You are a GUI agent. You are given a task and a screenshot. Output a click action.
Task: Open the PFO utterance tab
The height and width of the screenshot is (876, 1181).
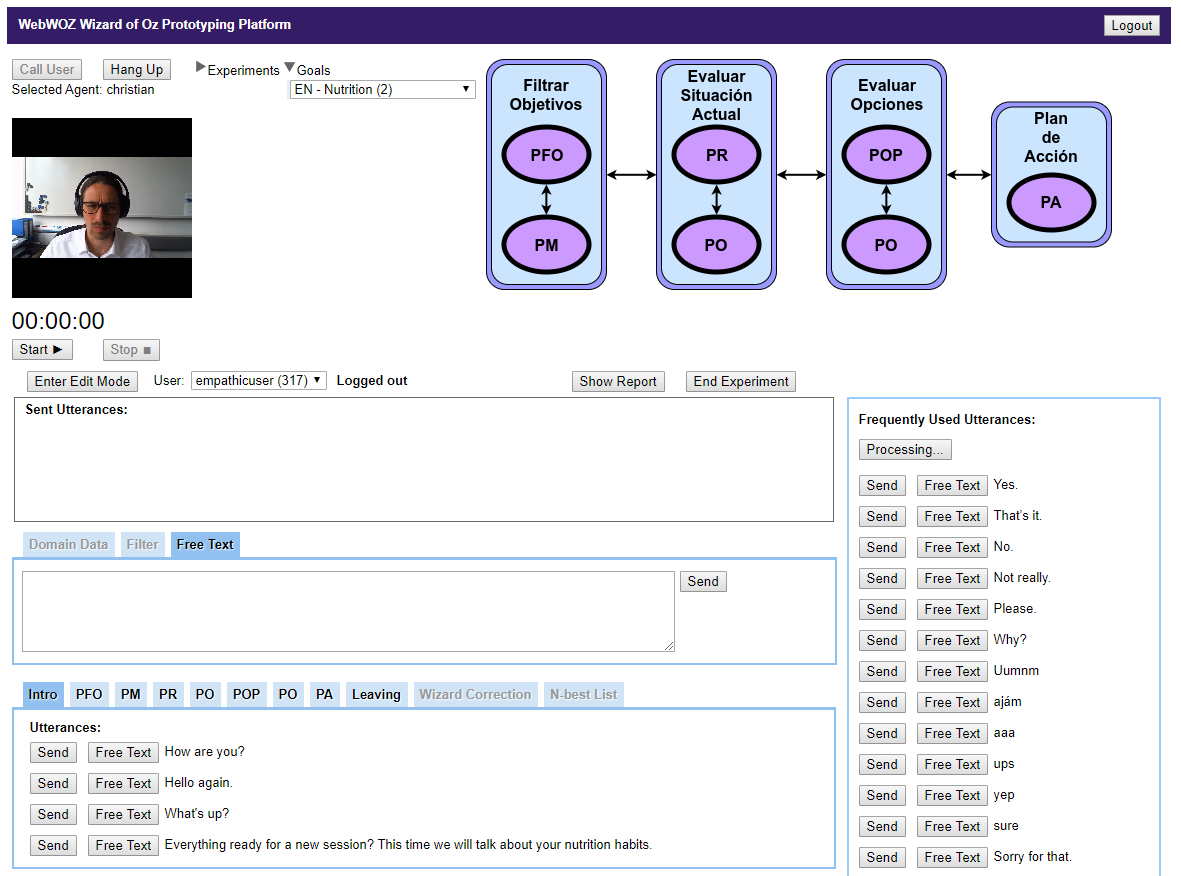tap(89, 694)
